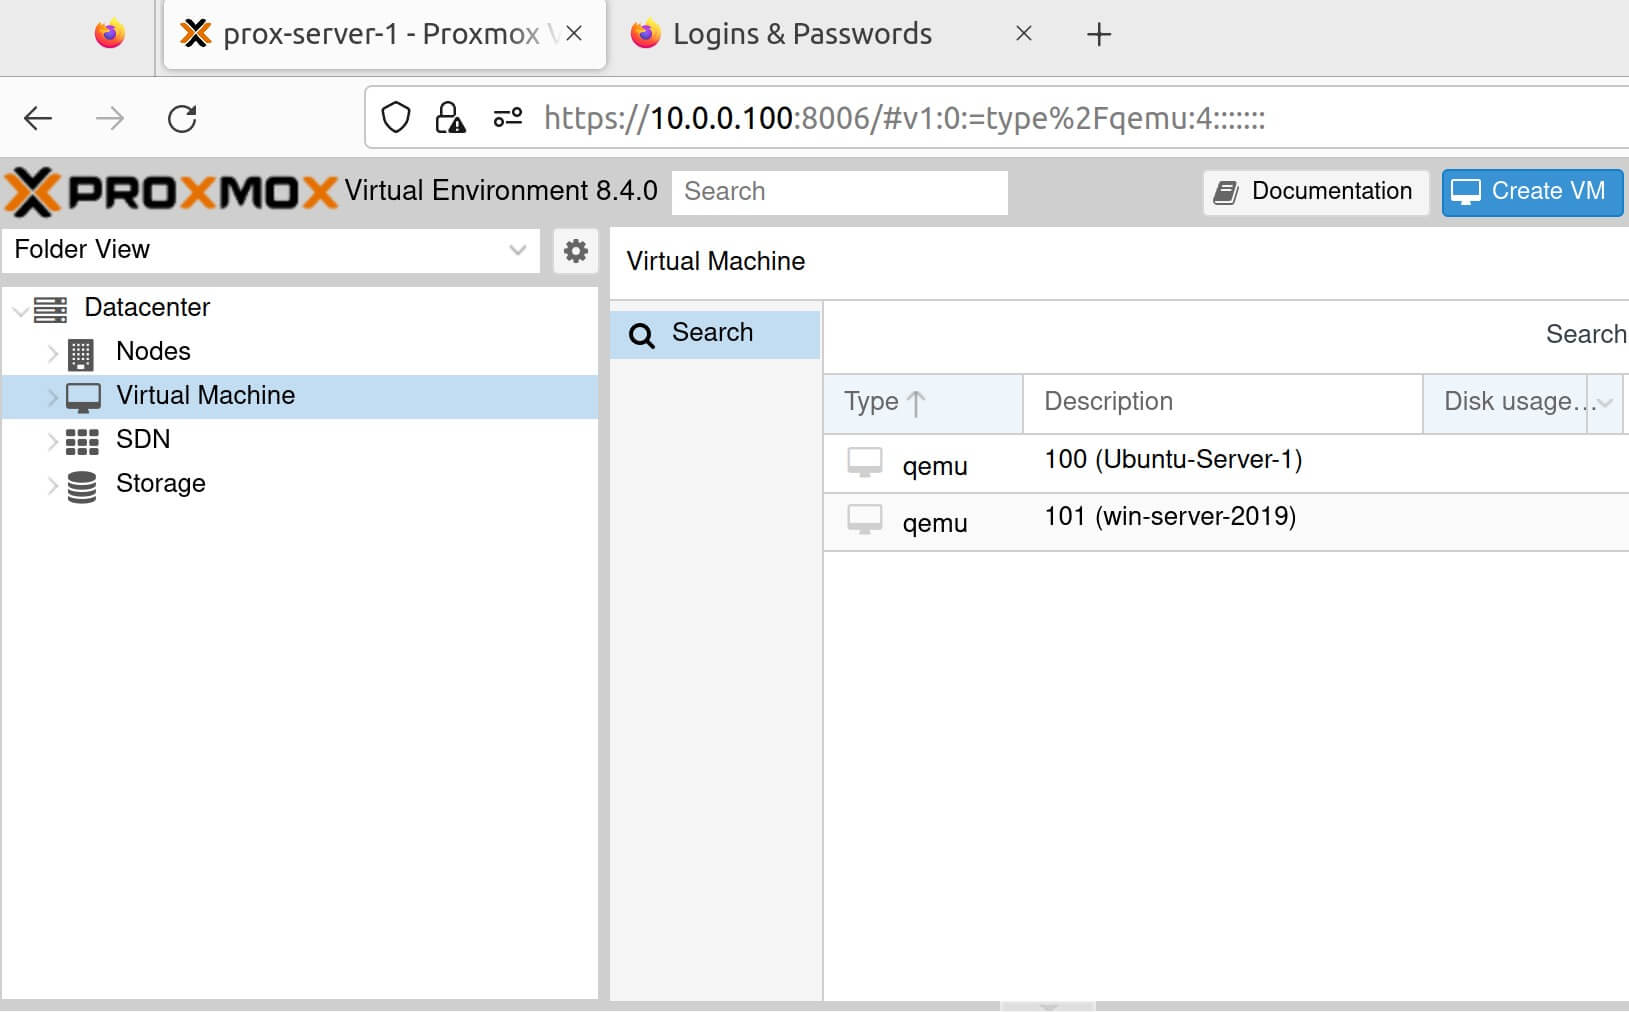Click the tracking protection shield icon
The height and width of the screenshot is (1012, 1629).
point(396,118)
